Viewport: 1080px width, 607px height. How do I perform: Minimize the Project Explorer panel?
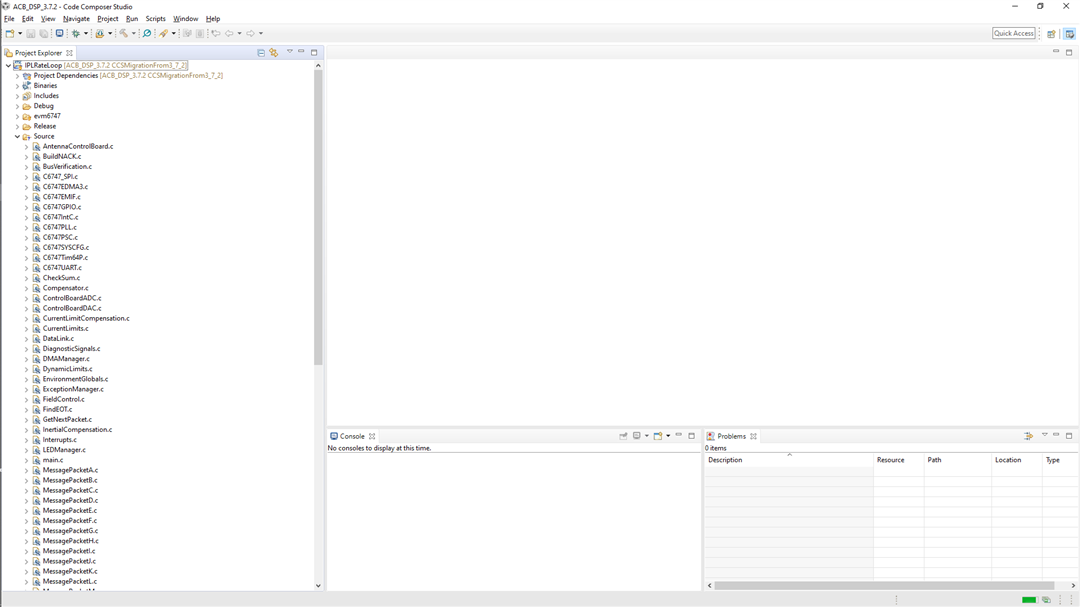click(301, 52)
